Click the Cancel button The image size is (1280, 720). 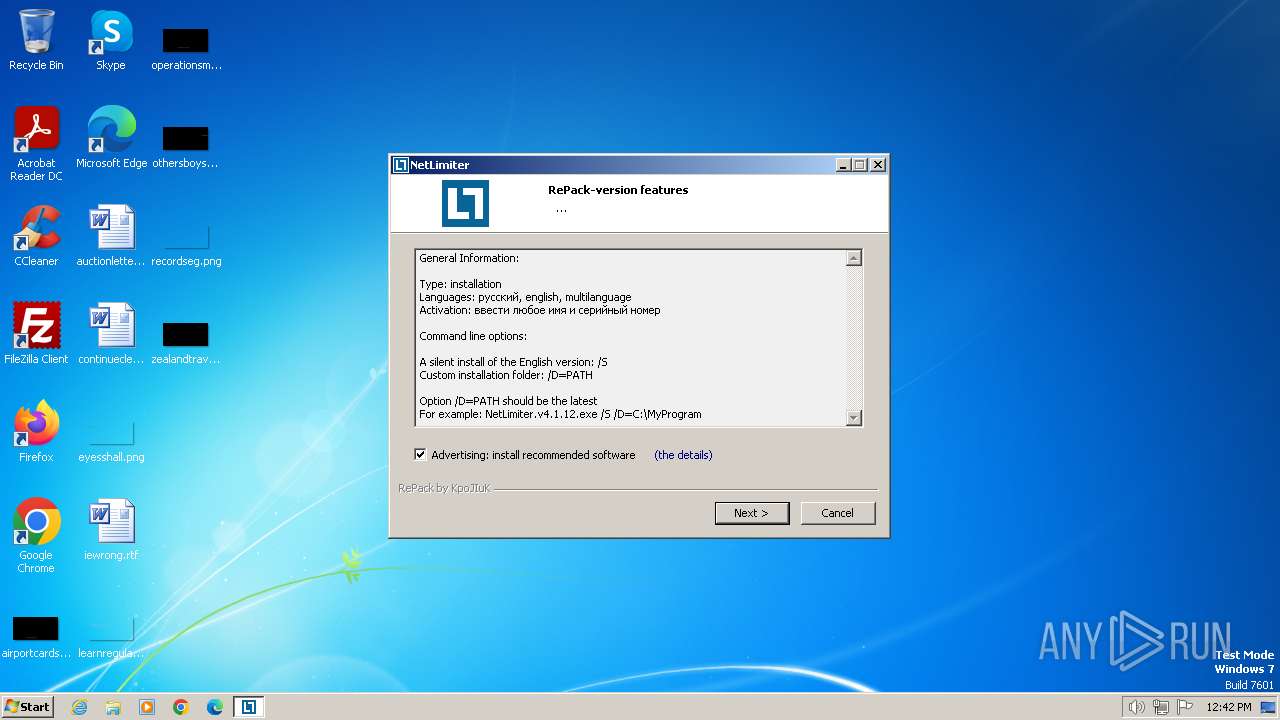(x=838, y=513)
